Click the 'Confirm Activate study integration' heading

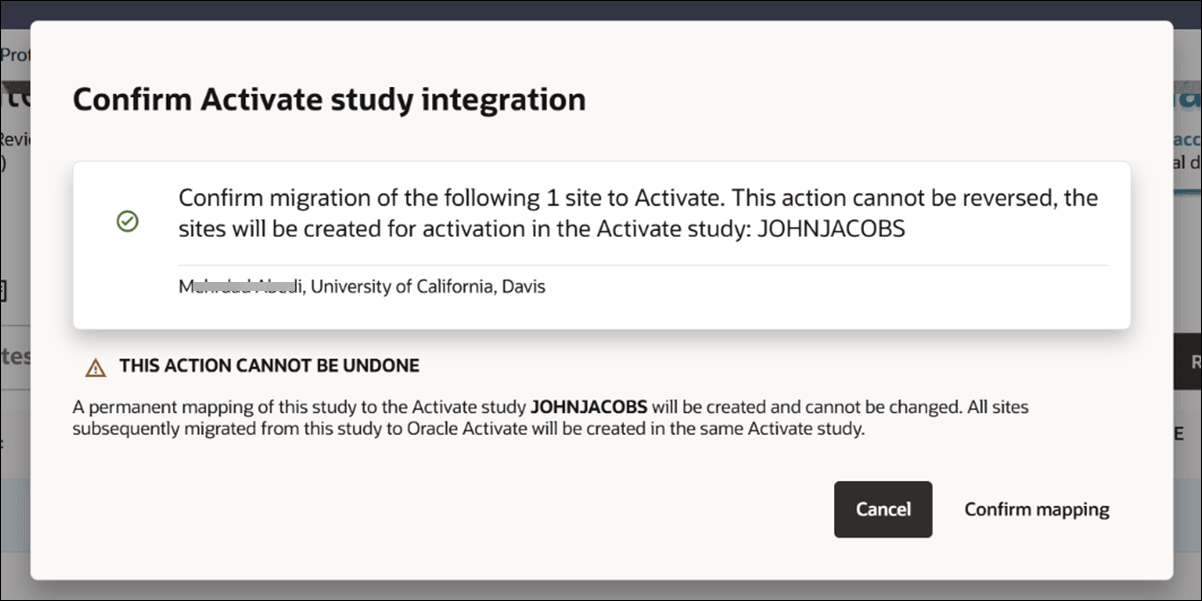pyautogui.click(x=329, y=100)
